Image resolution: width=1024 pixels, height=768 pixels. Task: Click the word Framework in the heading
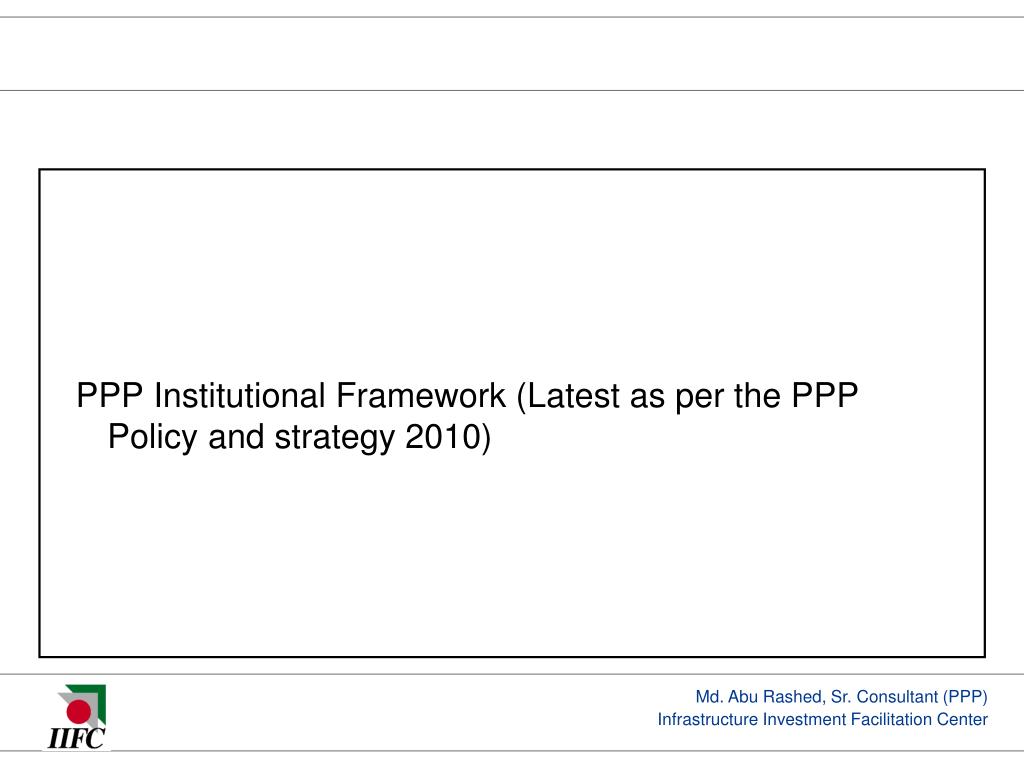tap(421, 395)
